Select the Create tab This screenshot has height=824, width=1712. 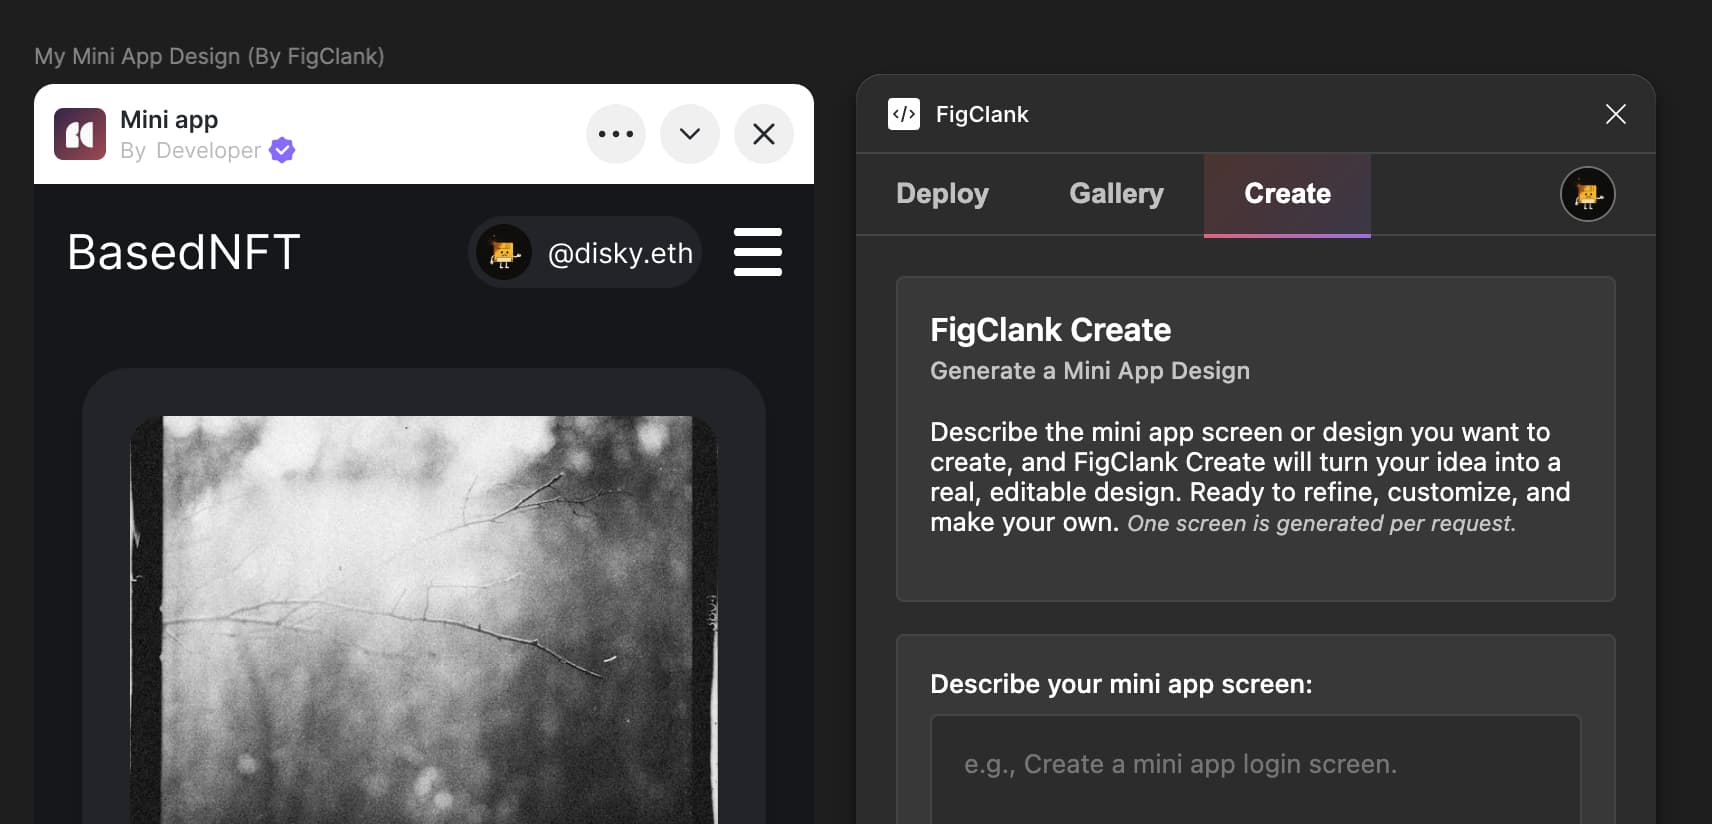(1287, 194)
